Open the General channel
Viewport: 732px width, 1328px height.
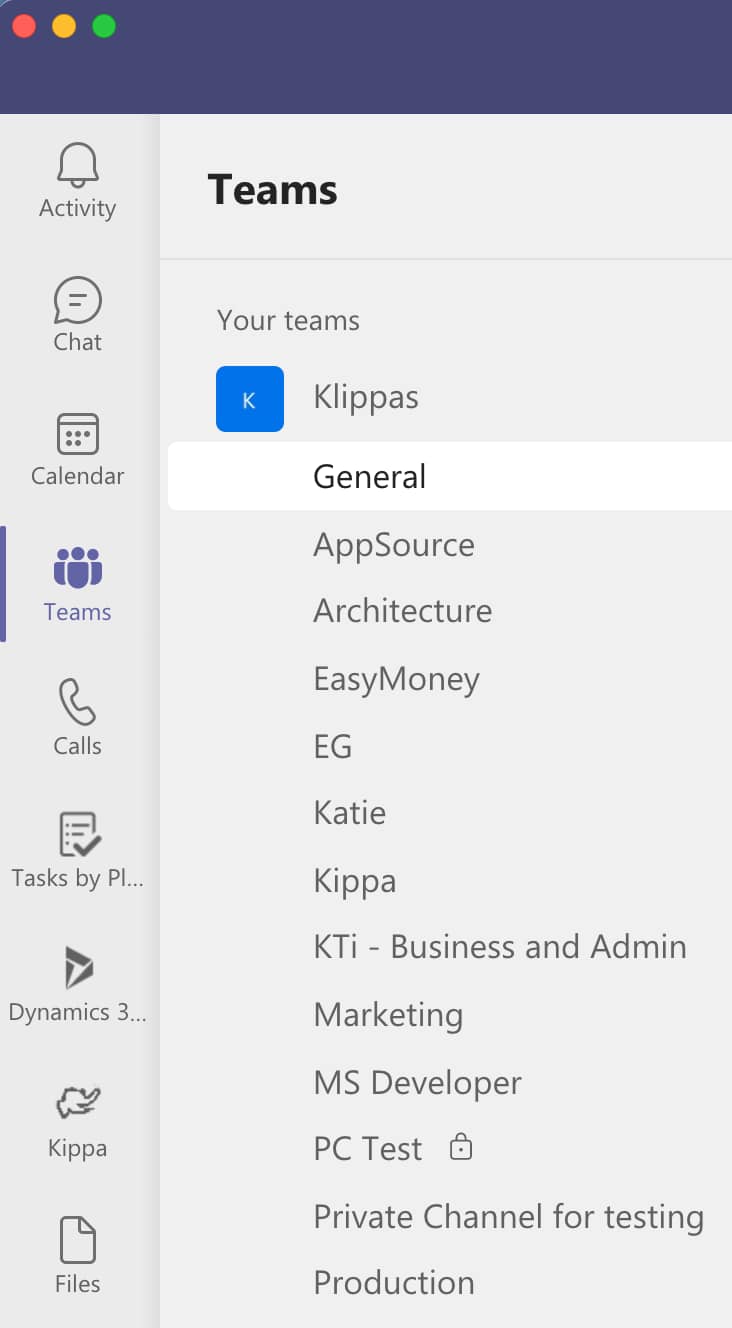tap(450, 476)
